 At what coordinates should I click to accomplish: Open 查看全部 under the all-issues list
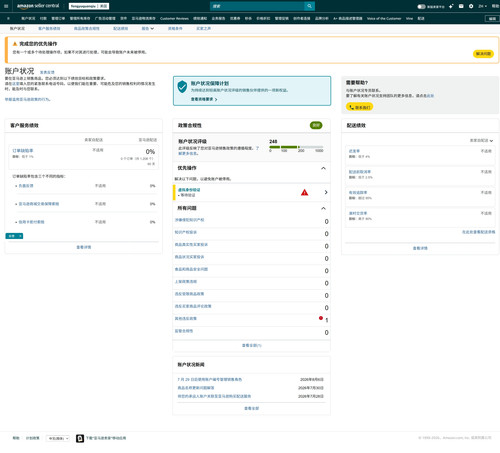pos(252,345)
